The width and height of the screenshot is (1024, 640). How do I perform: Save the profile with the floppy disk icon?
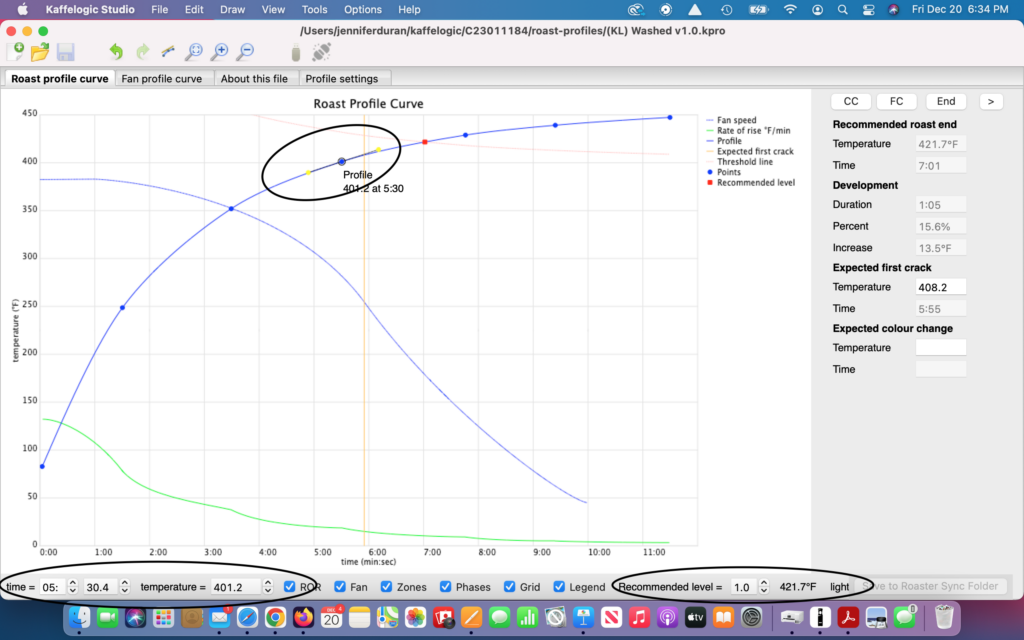coord(65,52)
